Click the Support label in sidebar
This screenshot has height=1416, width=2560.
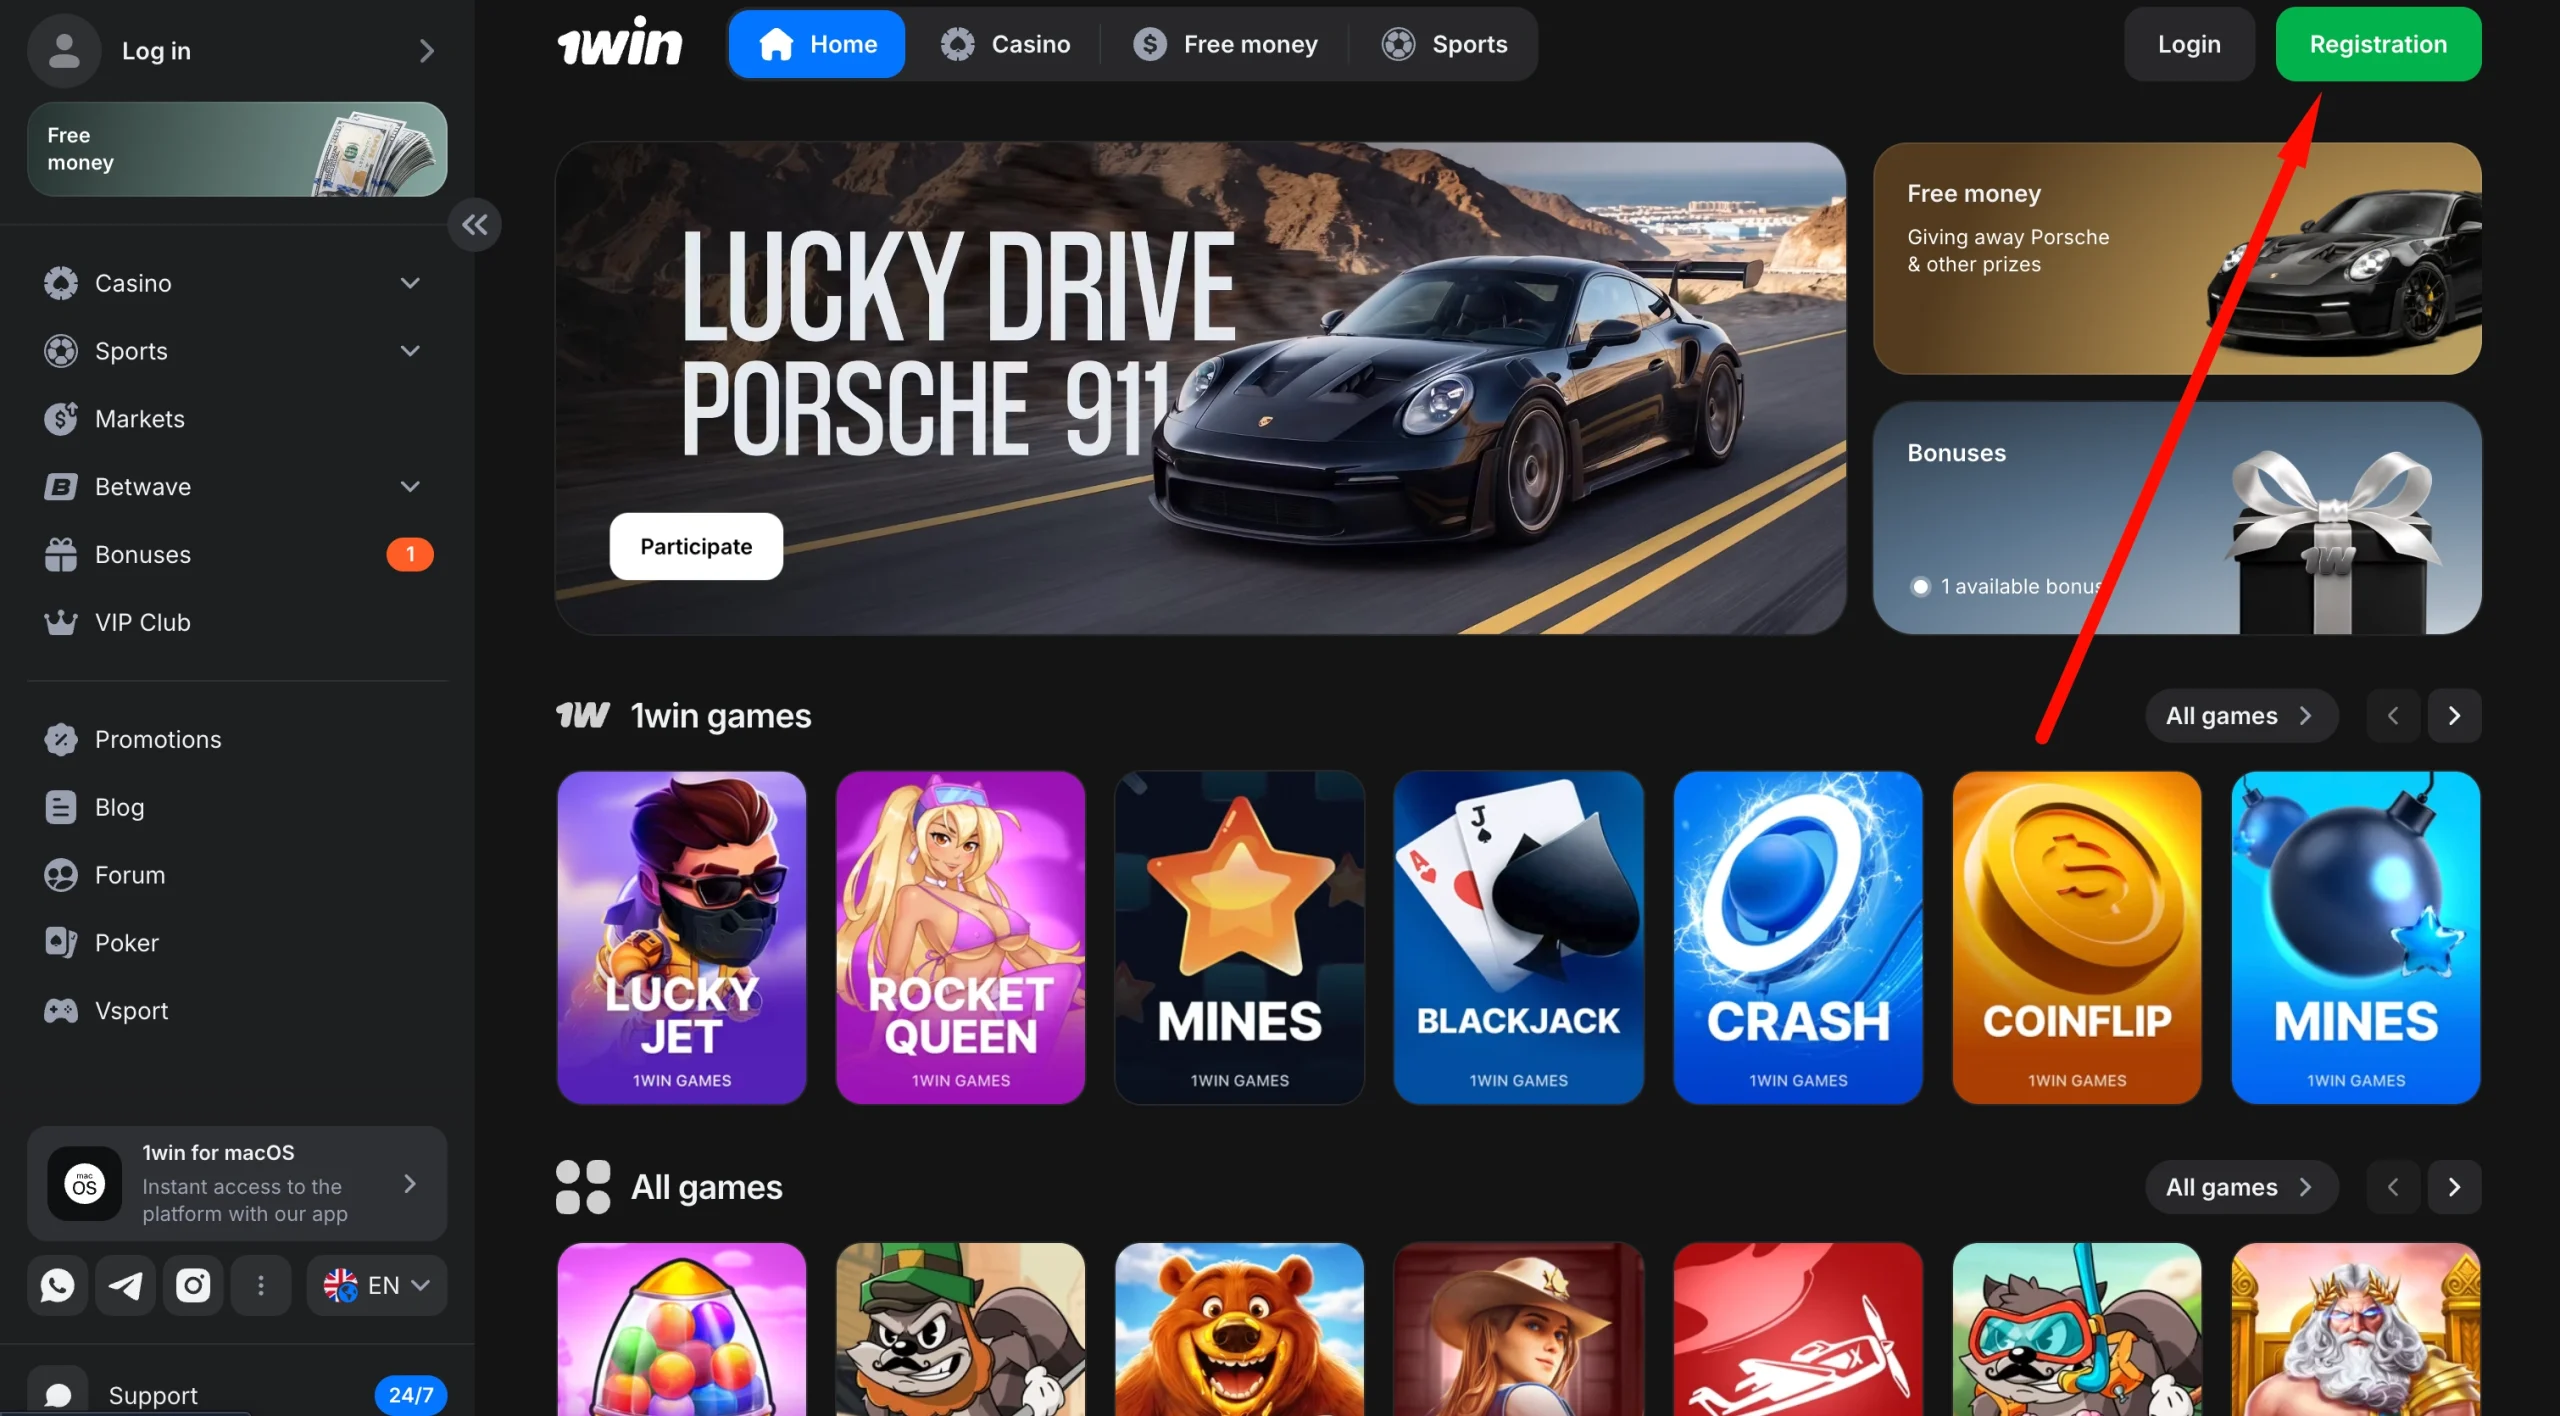point(153,1395)
